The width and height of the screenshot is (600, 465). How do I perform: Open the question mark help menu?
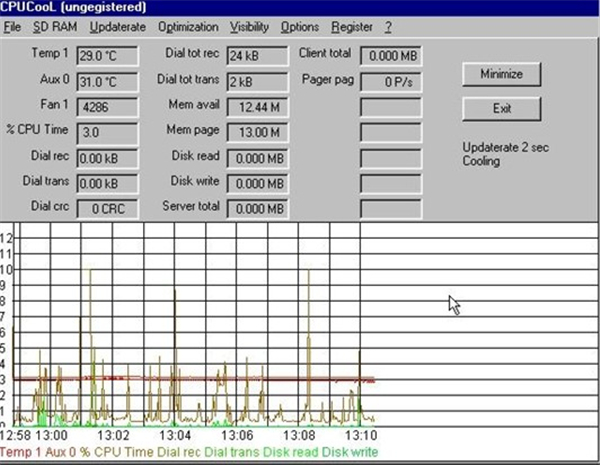click(390, 26)
